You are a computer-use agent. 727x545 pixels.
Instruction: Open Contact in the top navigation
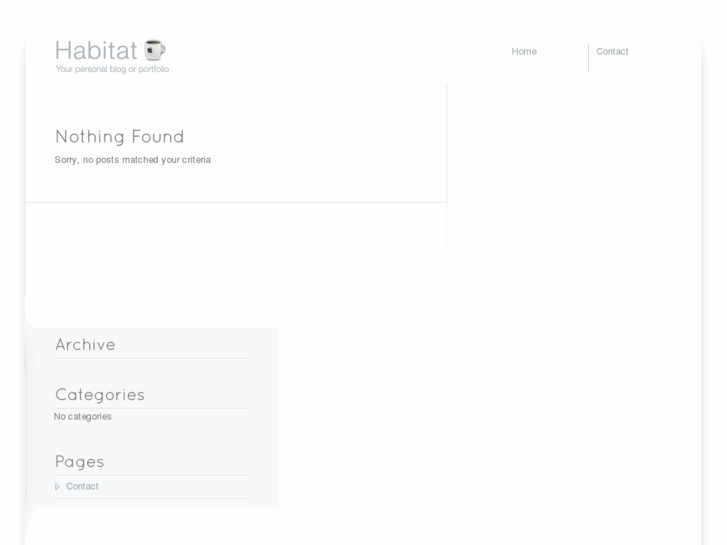pos(612,52)
